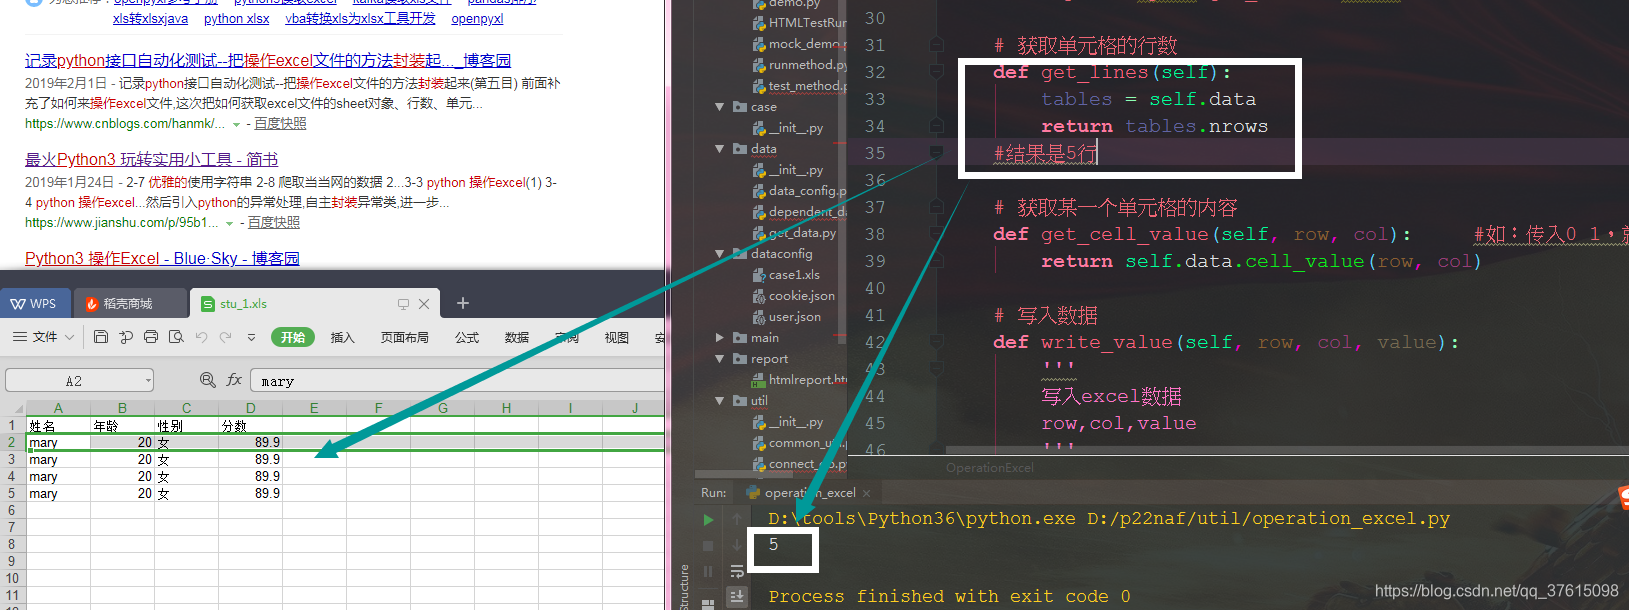Open the 最火Python3 玩转实用小工具 result
Image resolution: width=1629 pixels, height=610 pixels.
coord(151,159)
